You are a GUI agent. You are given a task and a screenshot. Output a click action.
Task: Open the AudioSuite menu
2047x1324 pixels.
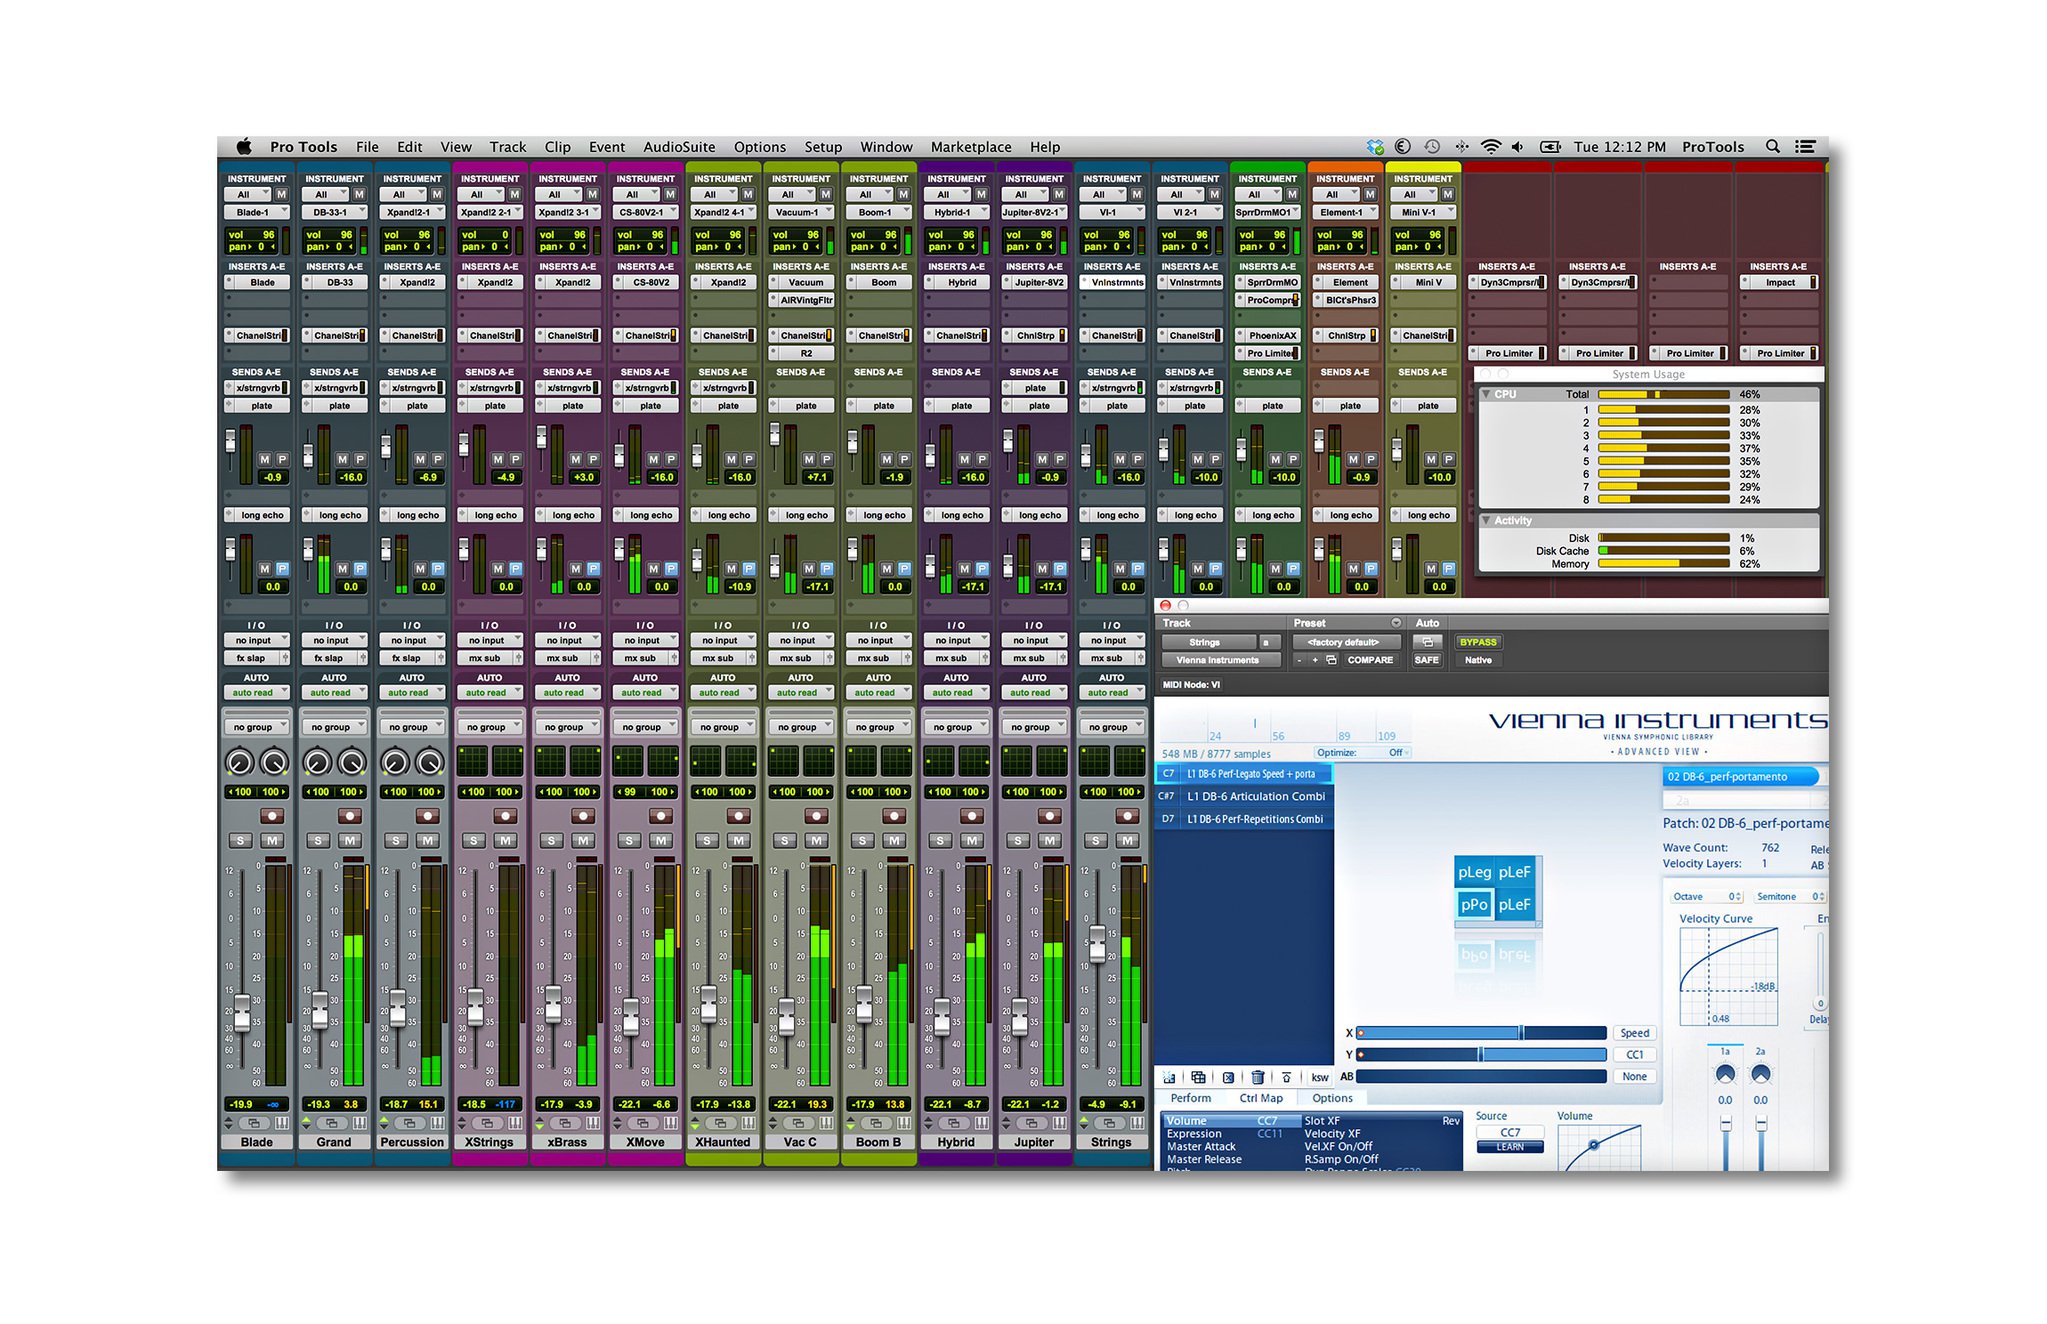click(x=678, y=147)
